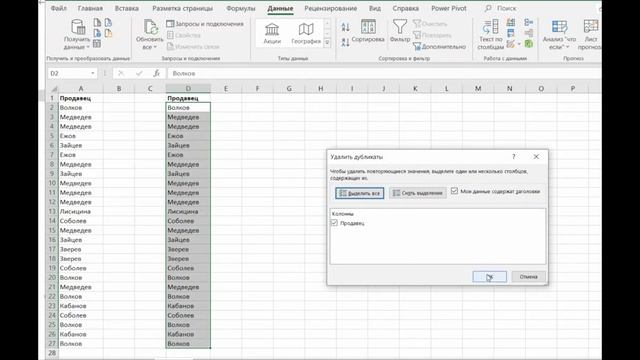Viewport: 640px width, 360px height.
Task: Click the Flash Fill icon in data tools
Action: [x=511, y=23]
